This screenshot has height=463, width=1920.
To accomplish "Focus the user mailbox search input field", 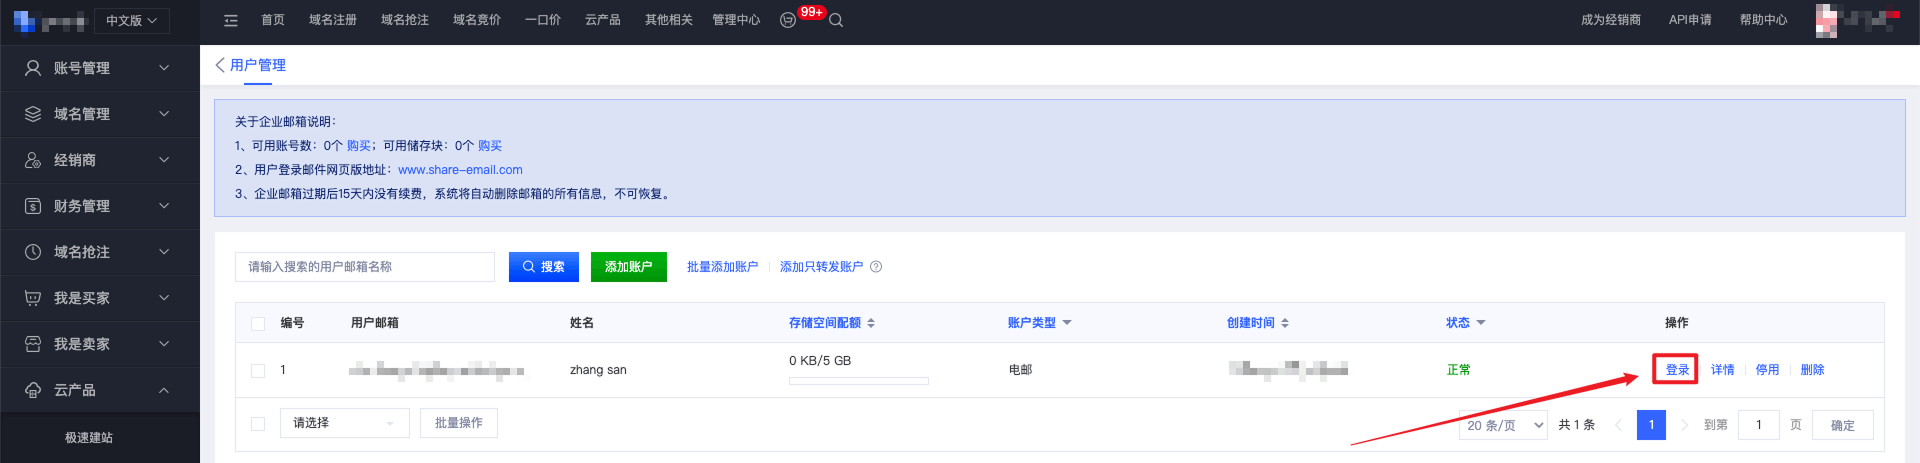I will 365,267.
